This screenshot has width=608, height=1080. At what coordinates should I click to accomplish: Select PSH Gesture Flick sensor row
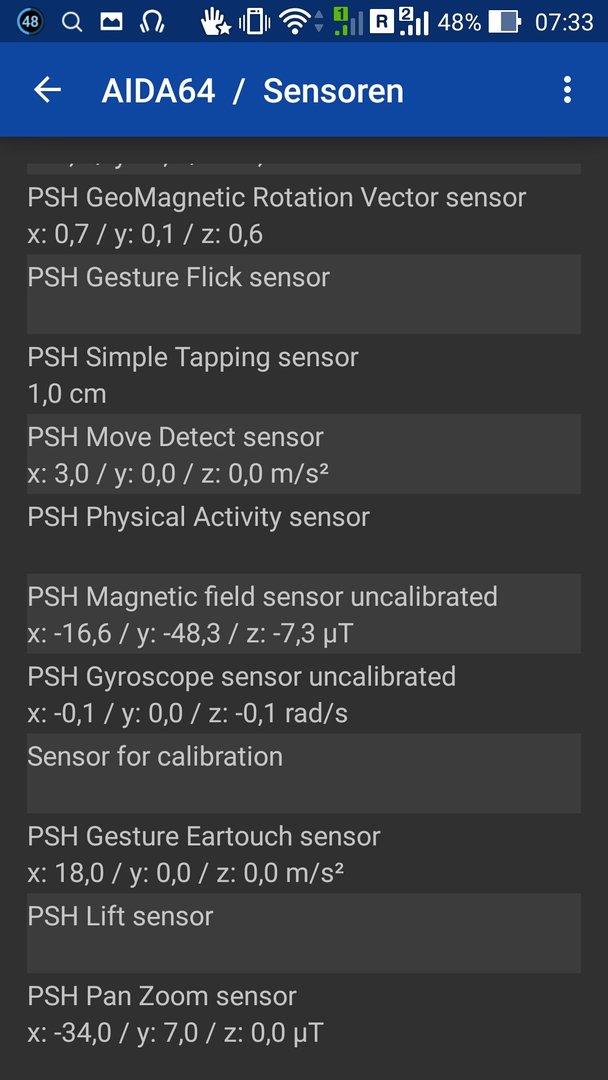click(x=304, y=295)
